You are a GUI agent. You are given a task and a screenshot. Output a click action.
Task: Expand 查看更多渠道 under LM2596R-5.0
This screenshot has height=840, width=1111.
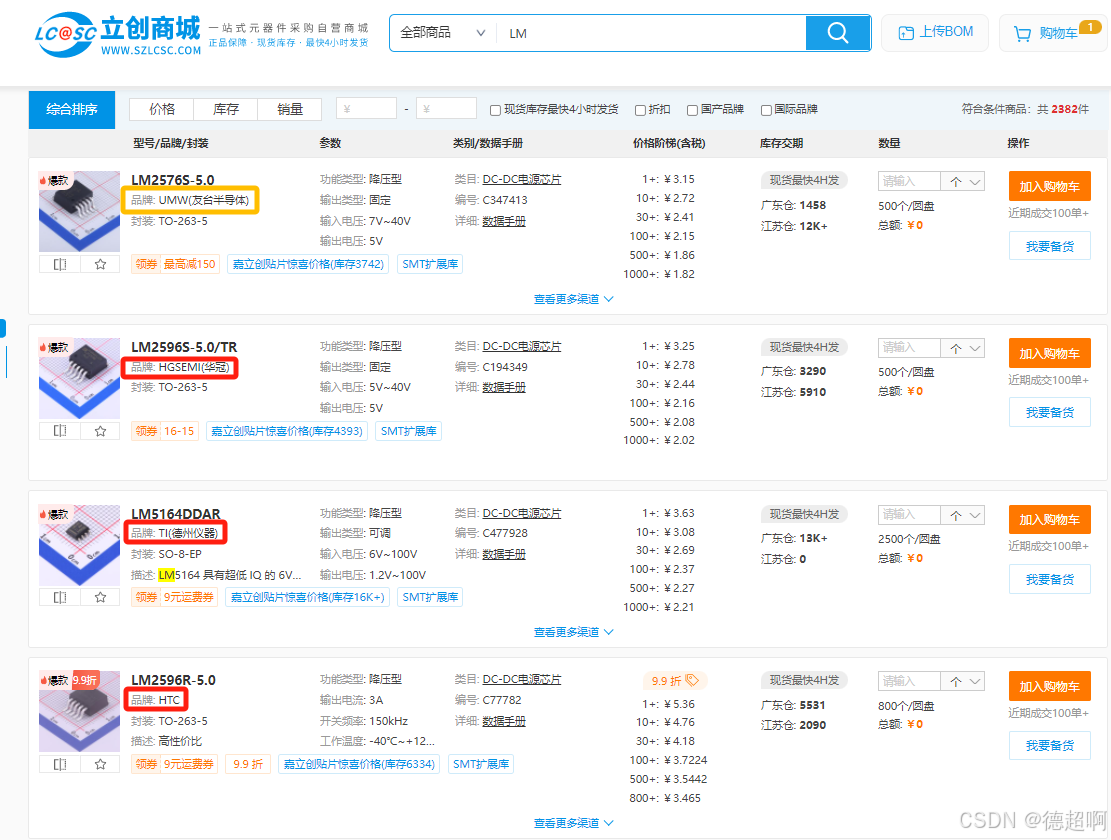(573, 823)
